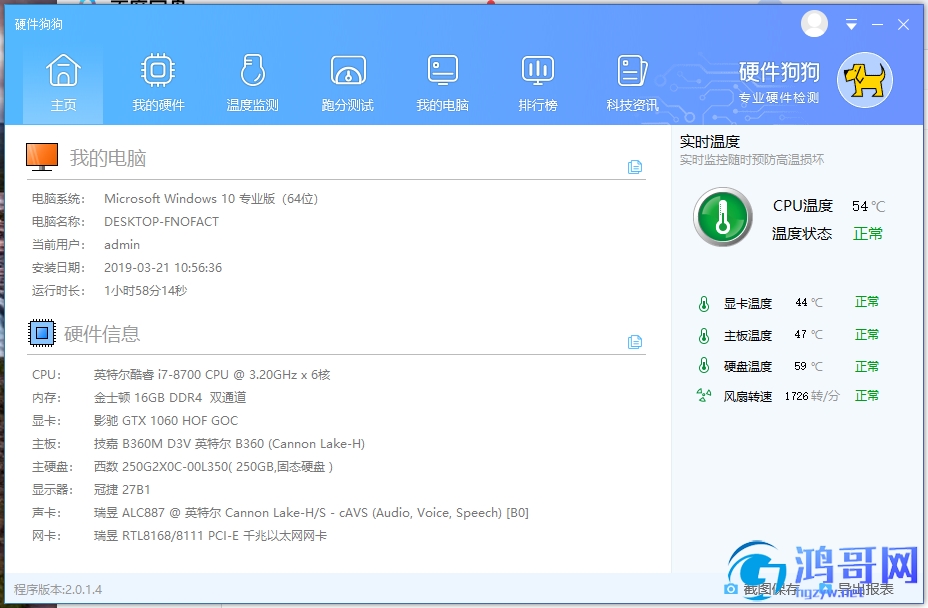Select CPU i7-8700 3.20GHz text
This screenshot has width=928, height=608.
[212, 375]
